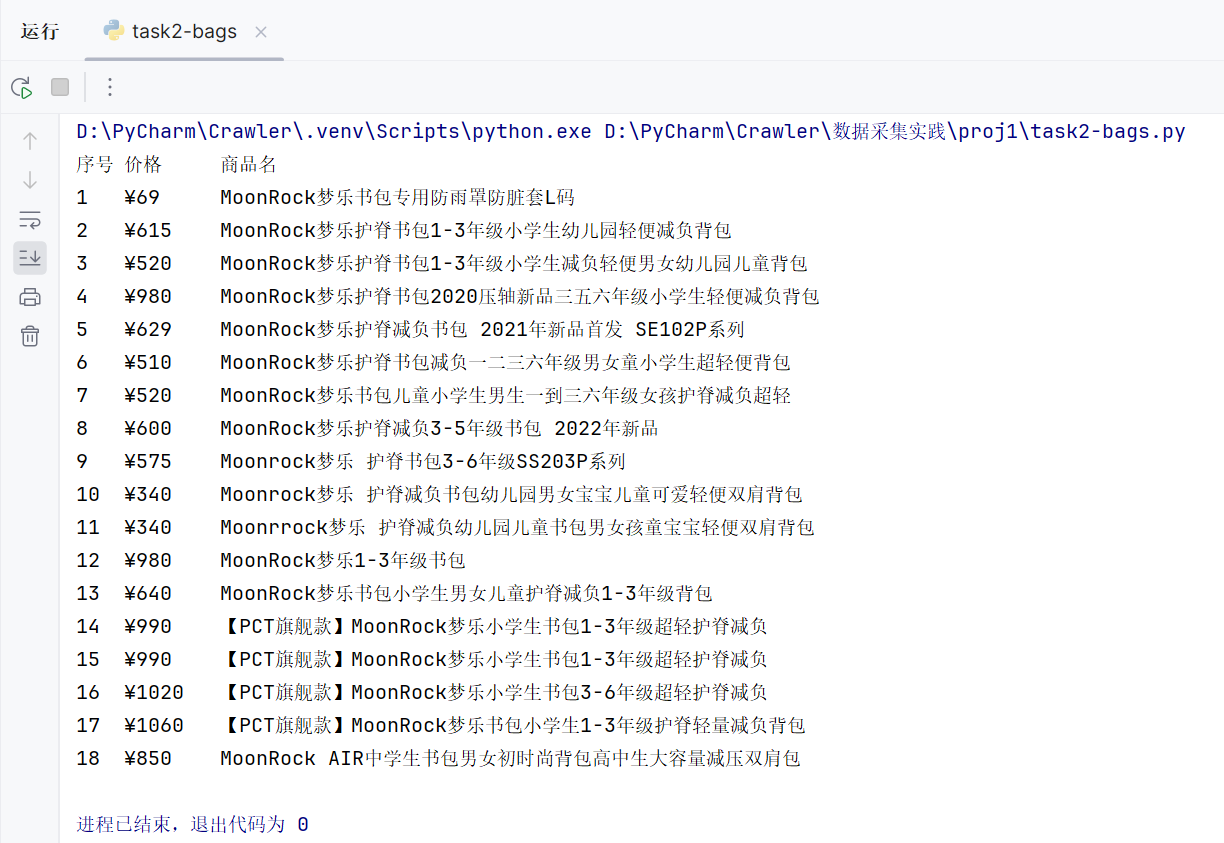This screenshot has width=1224, height=843.
Task: Toggle soft-wrap for console output
Action: (30, 219)
